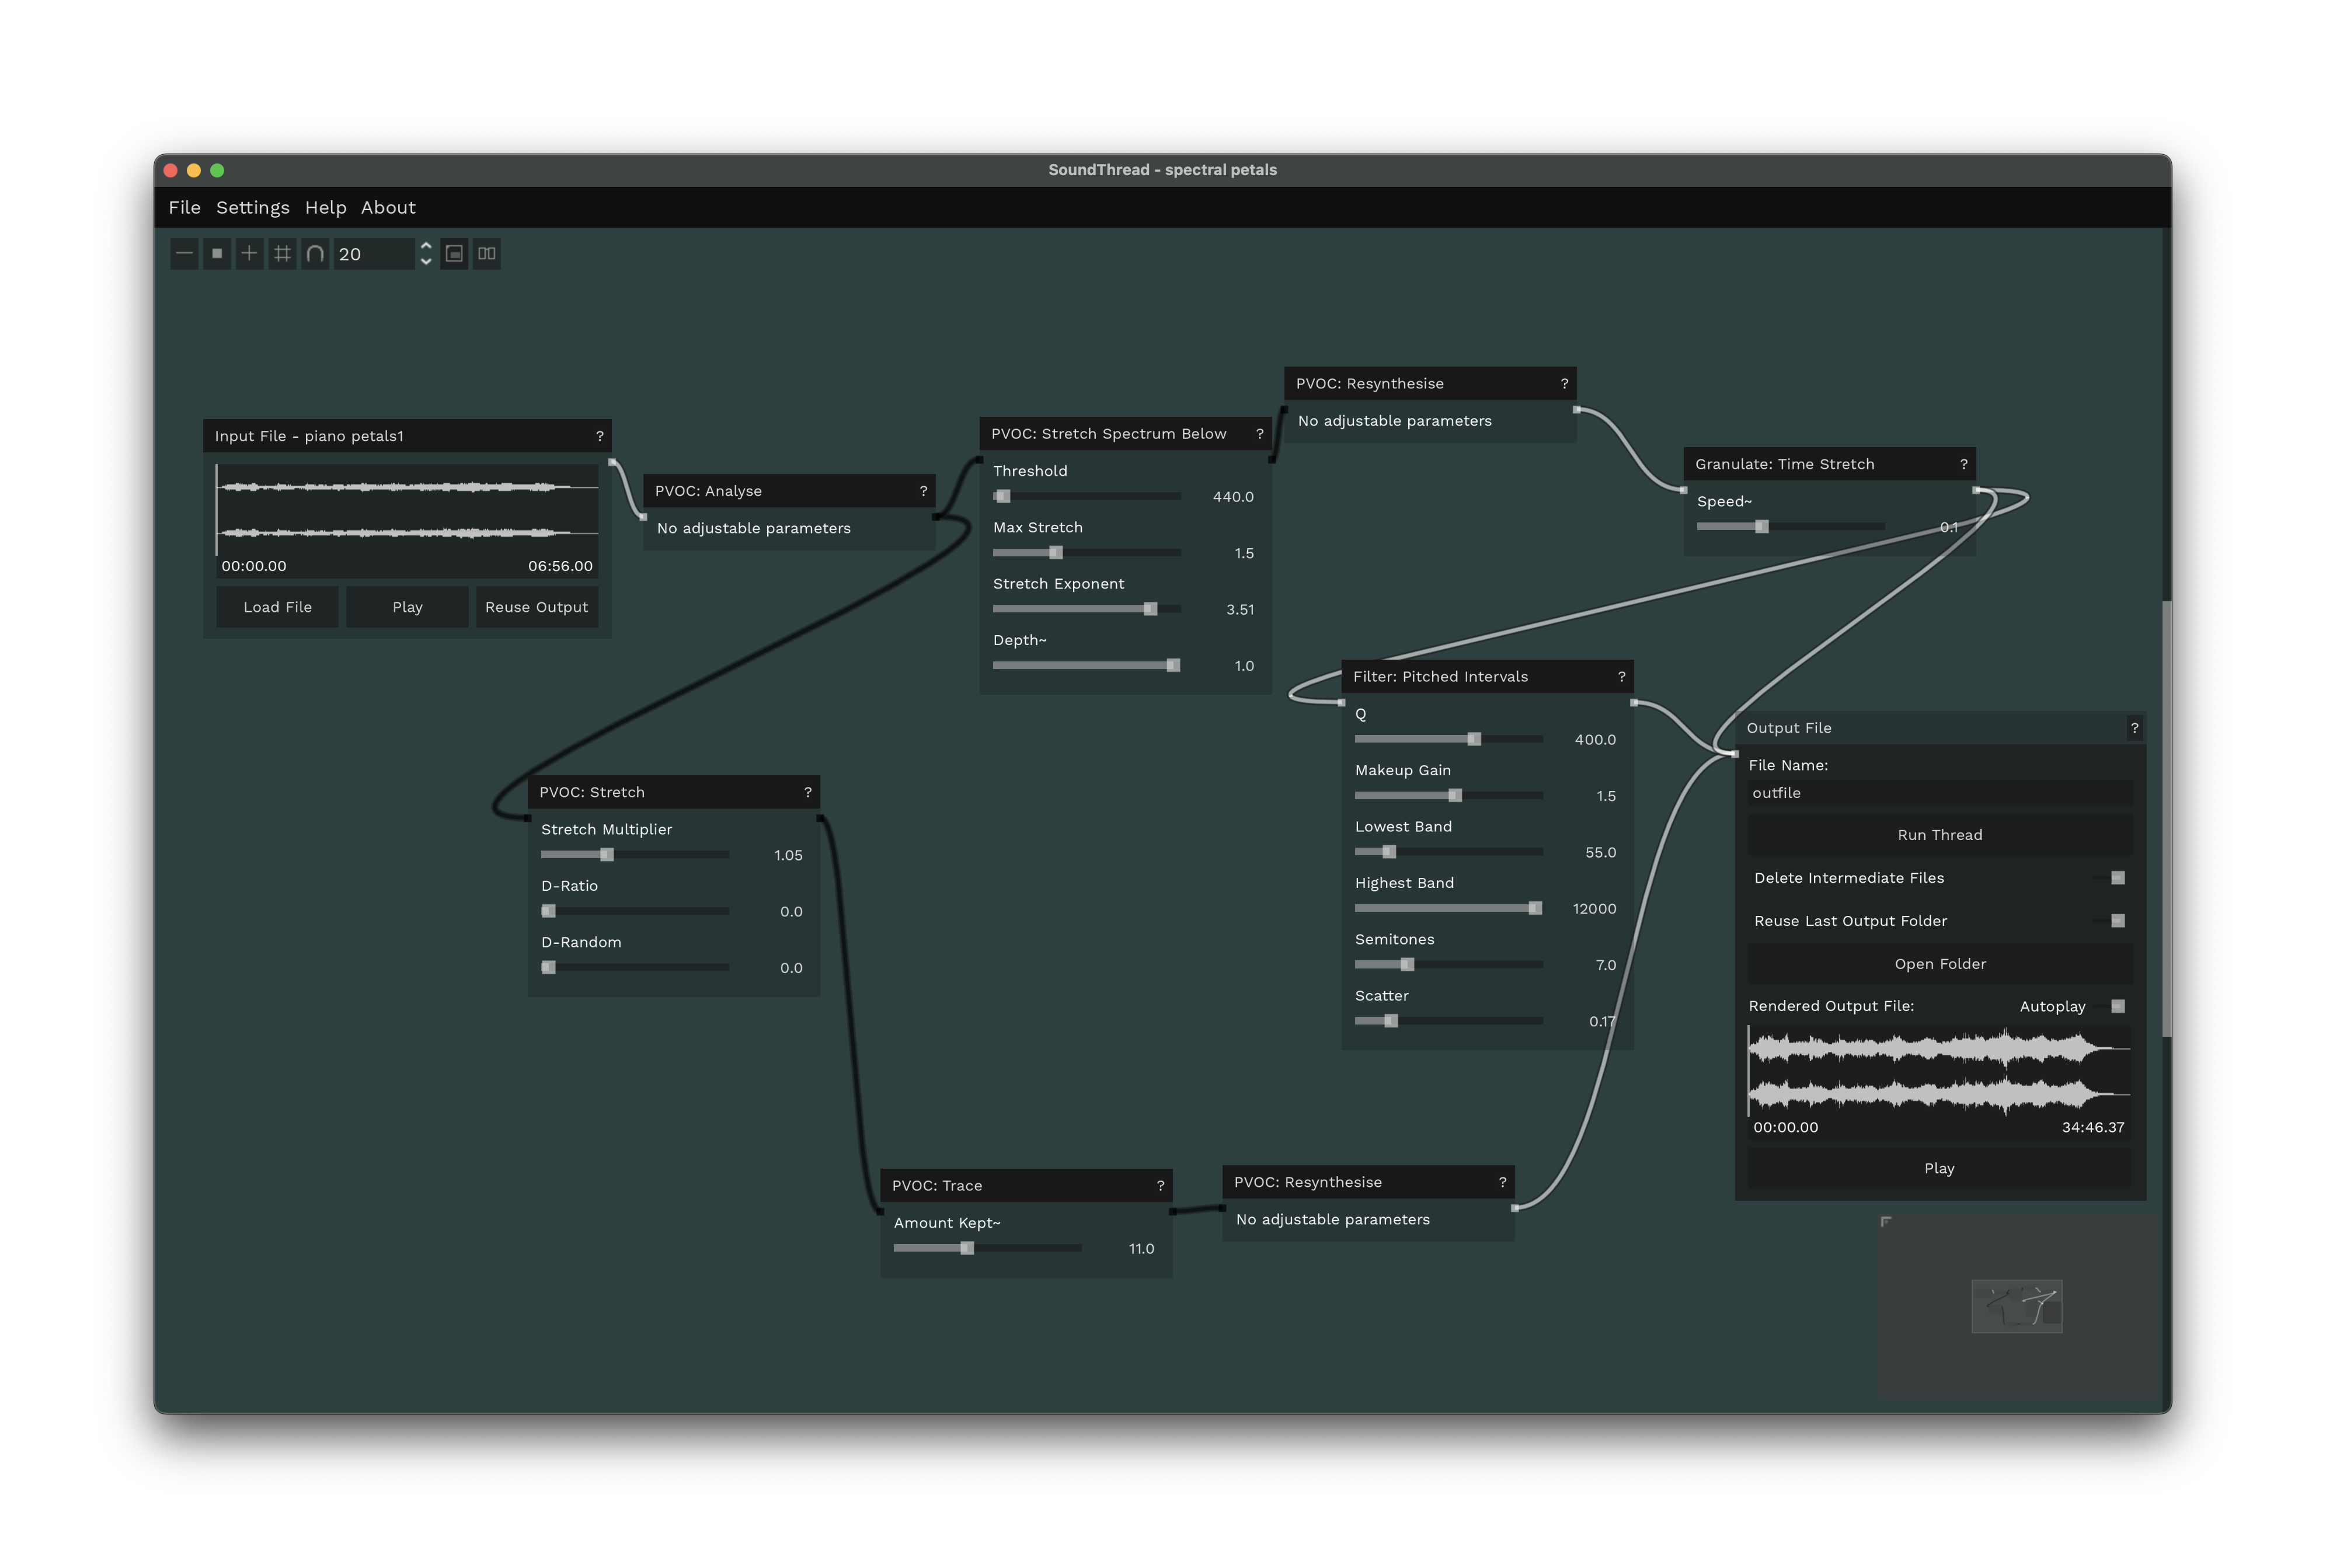Enable the Autoplay checkbox
2326x1568 pixels.
click(x=2117, y=1006)
